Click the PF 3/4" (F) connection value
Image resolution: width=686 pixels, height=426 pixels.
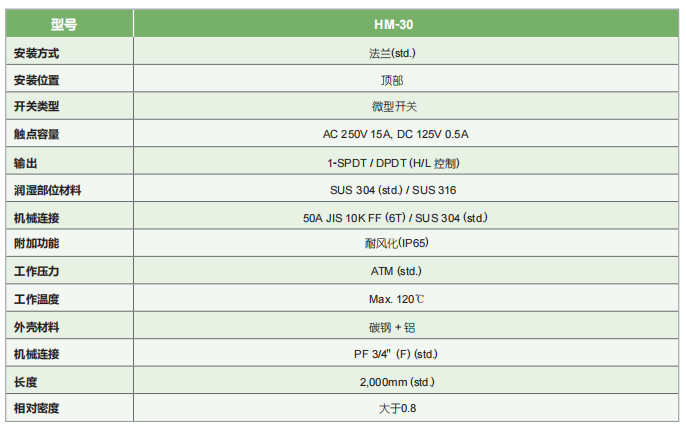click(397, 354)
